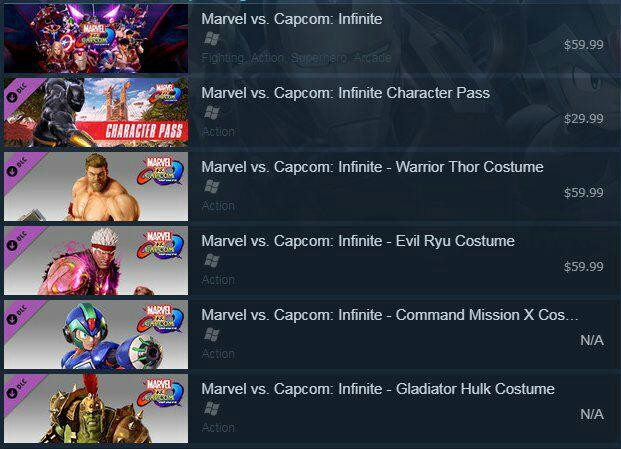621x449 pixels.
Task: Select the Marvel vs. Capcom base game thumbnail
Action: [x=96, y=38]
